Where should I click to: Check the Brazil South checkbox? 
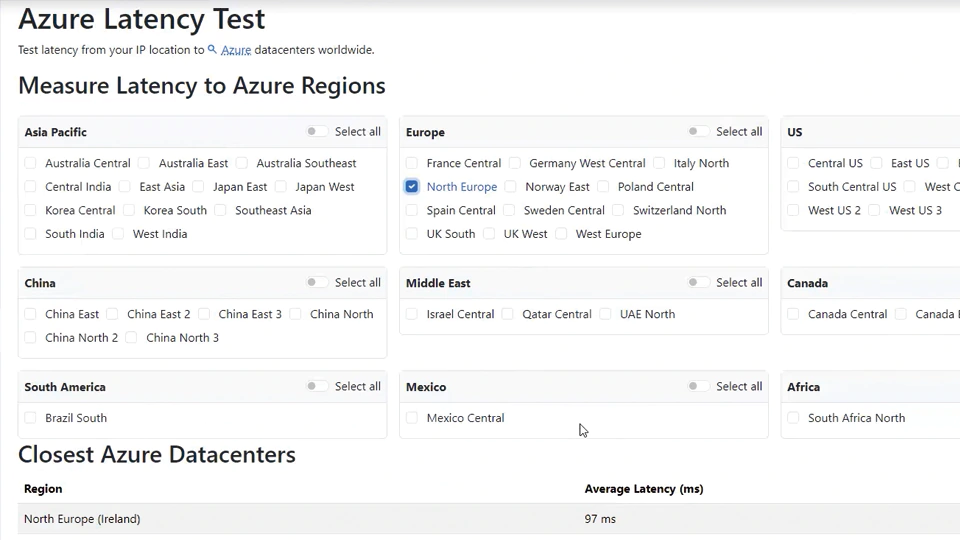(x=30, y=418)
